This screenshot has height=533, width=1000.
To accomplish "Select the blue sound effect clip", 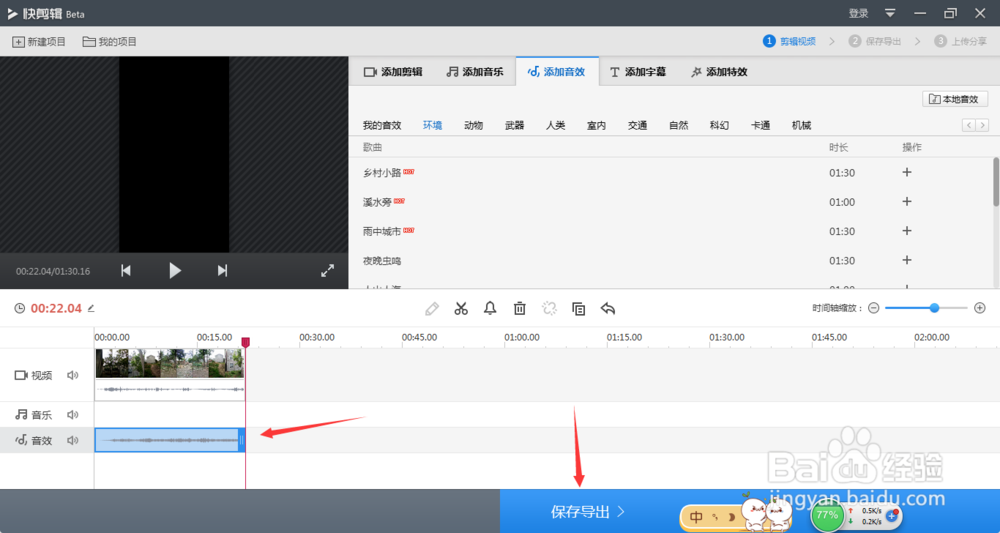I will (170, 441).
